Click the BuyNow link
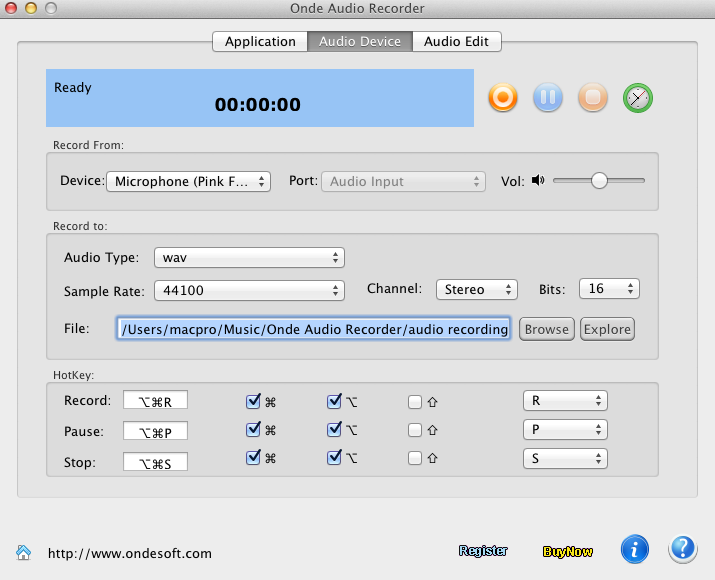 click(568, 551)
